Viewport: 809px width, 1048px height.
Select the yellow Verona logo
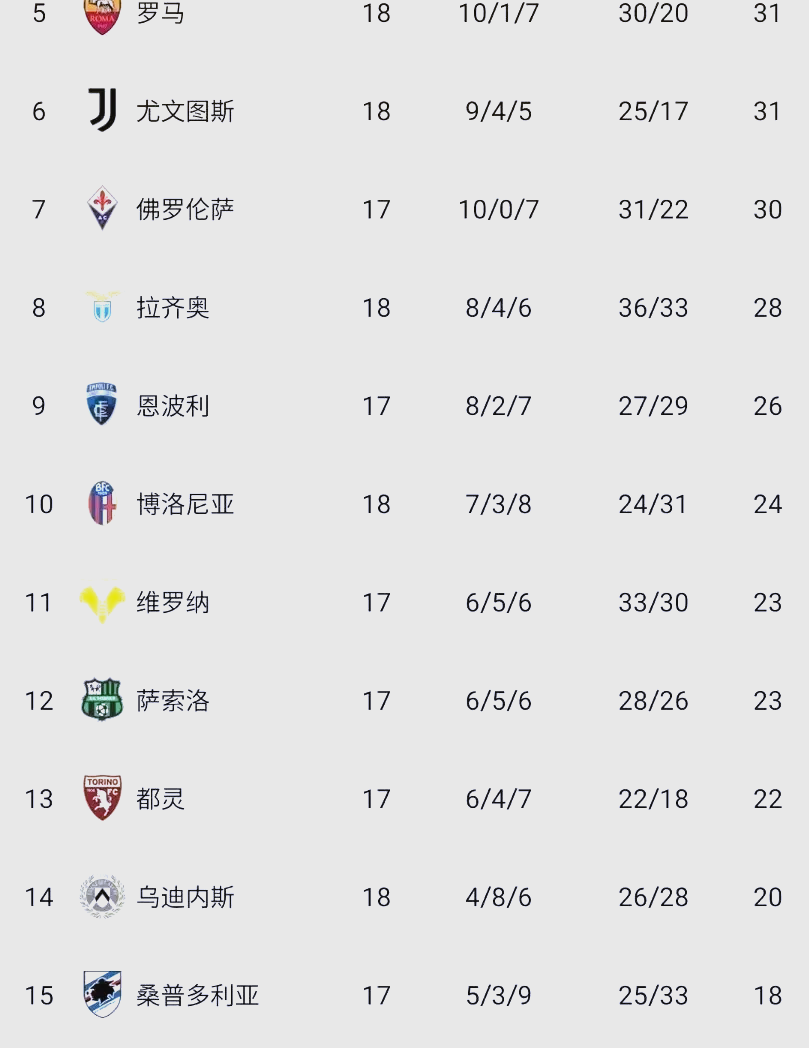[102, 603]
